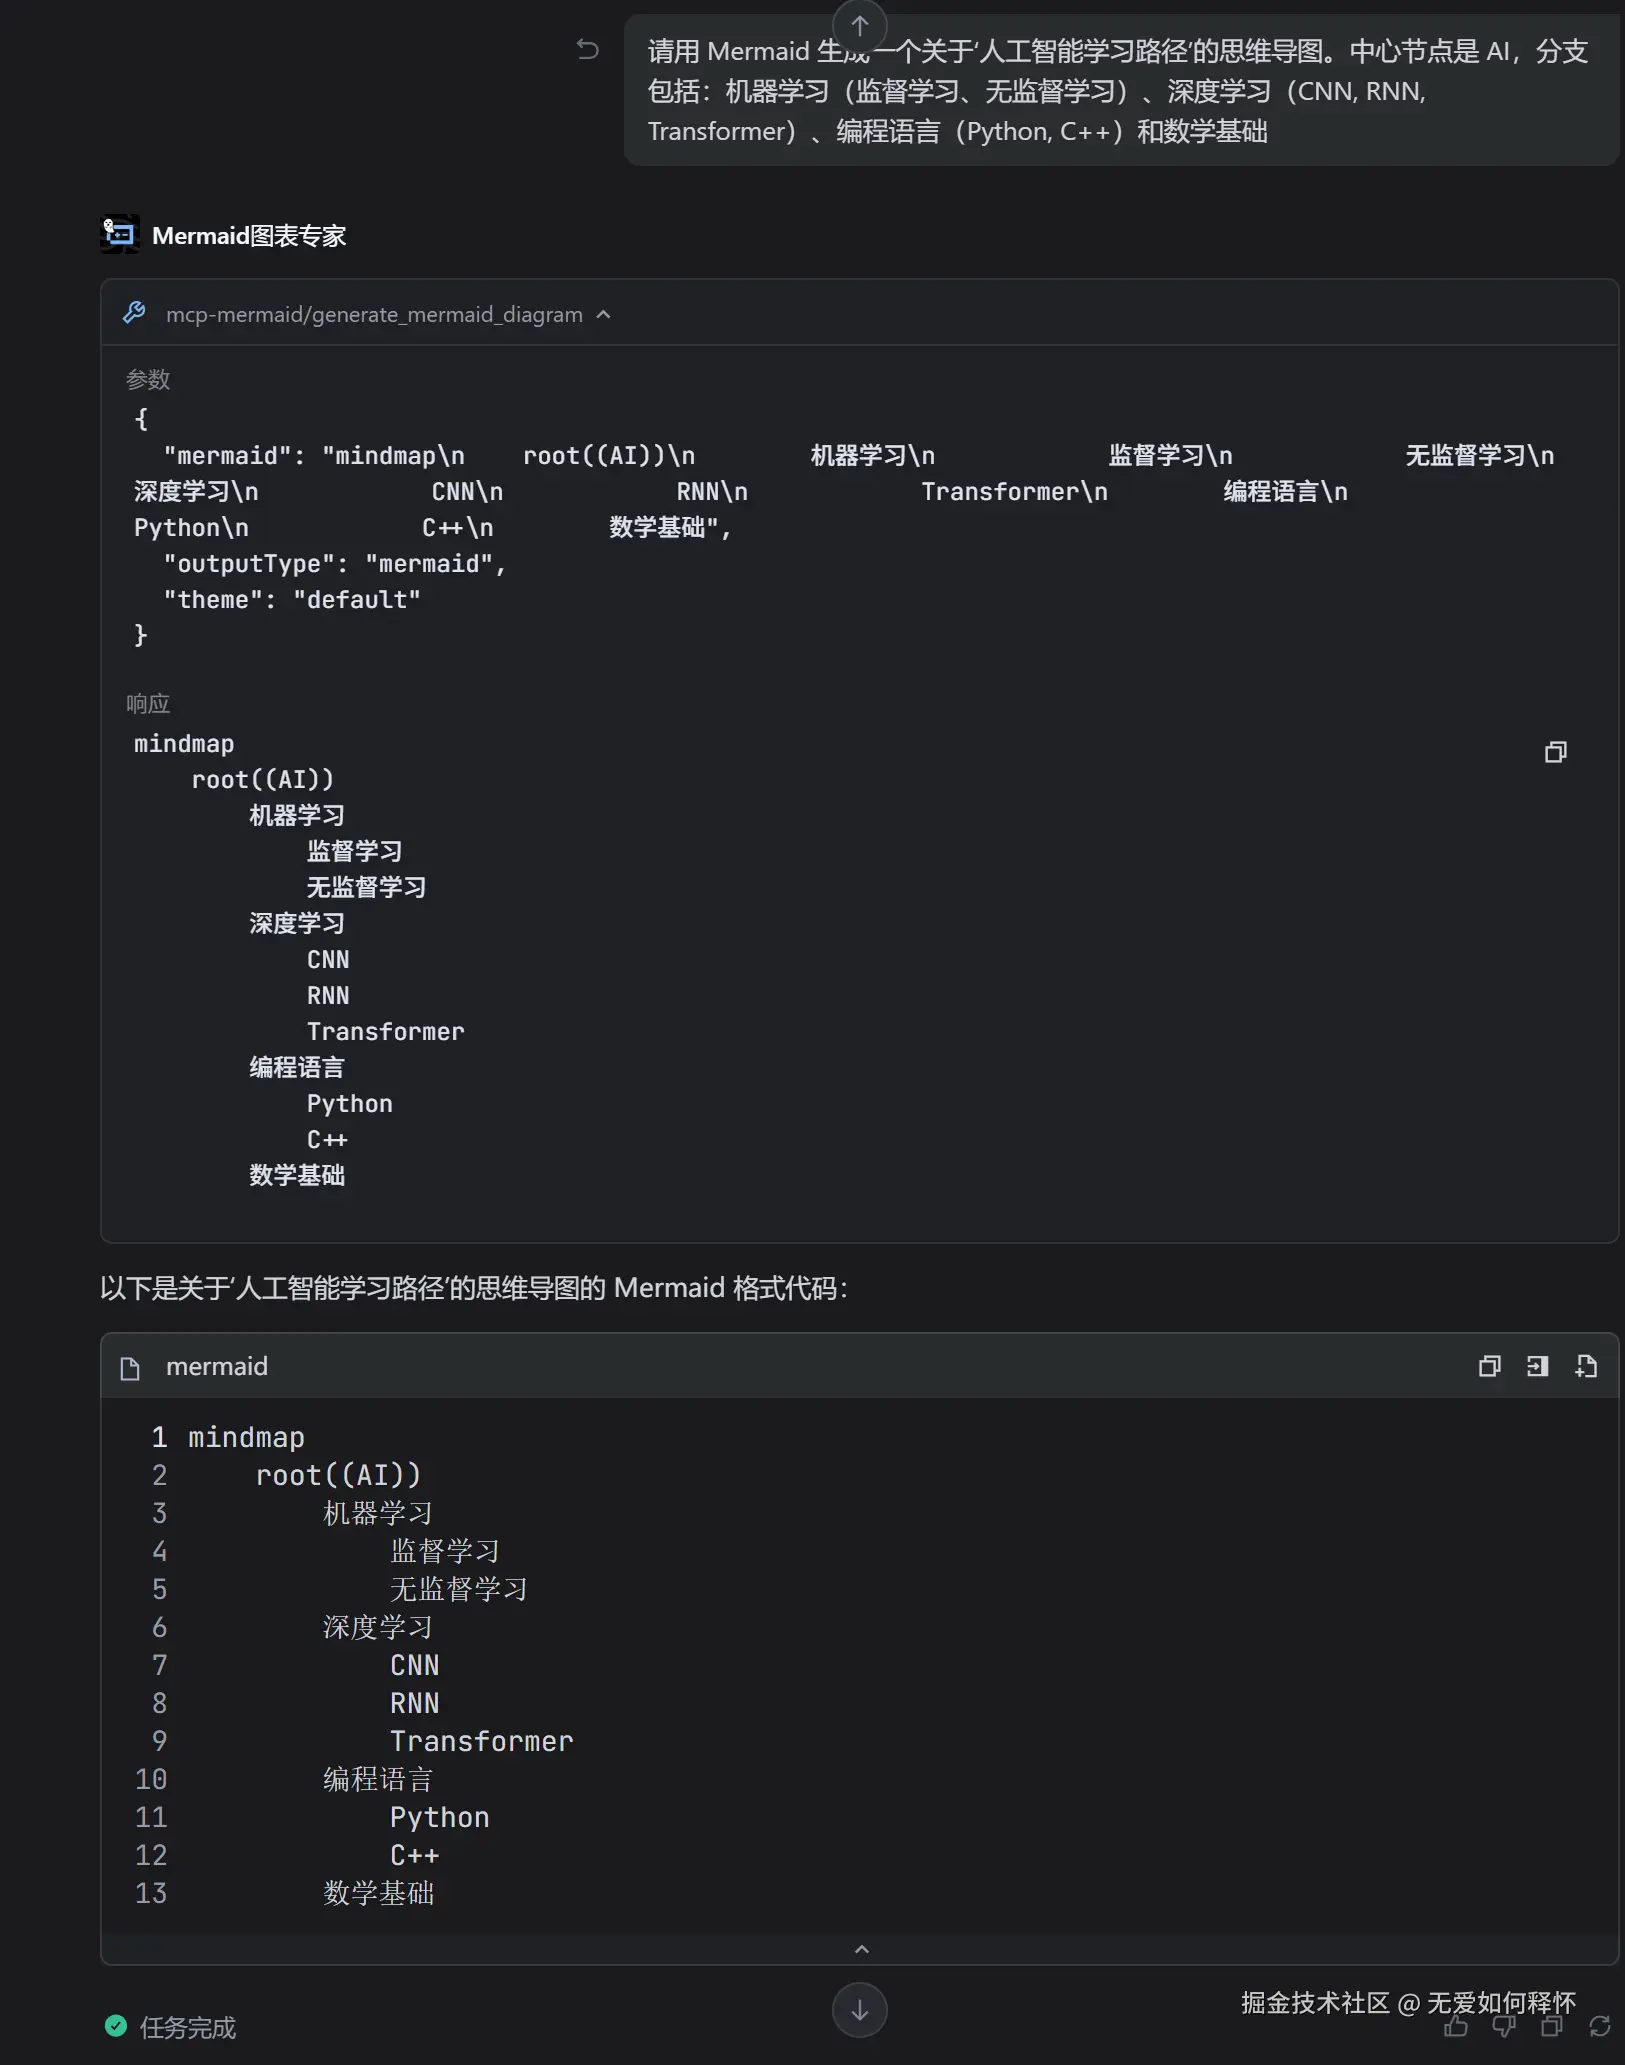Click the insert-at-cursor arrow icon in code header

1537,1366
